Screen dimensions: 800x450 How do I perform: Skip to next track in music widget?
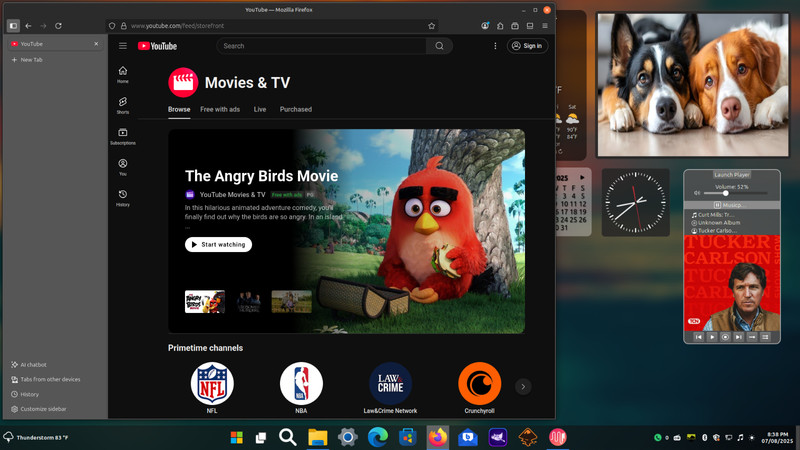(738, 337)
